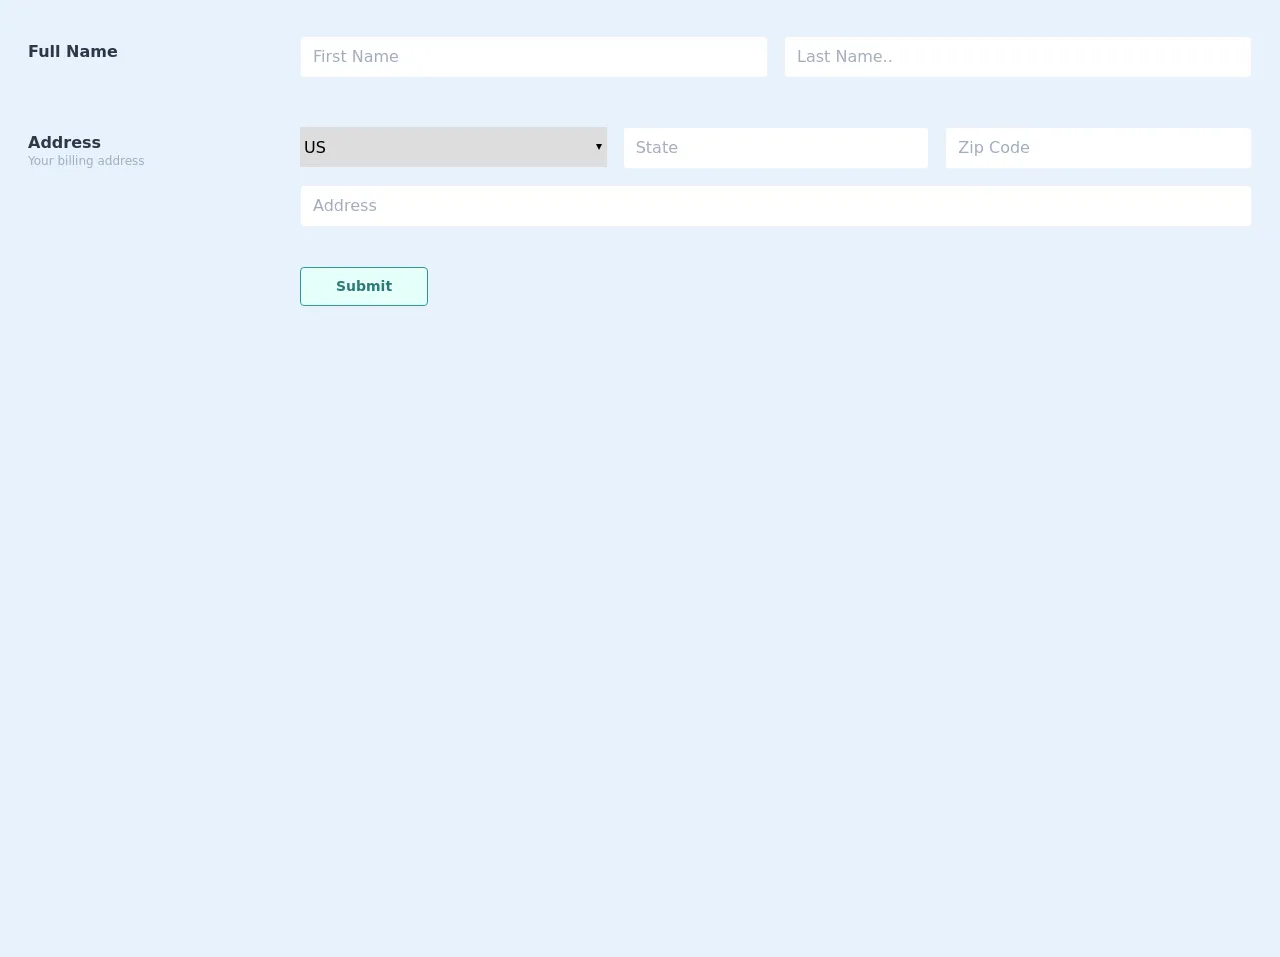This screenshot has width=1280, height=957.
Task: Click into the Zip Code field
Action: 1097,148
